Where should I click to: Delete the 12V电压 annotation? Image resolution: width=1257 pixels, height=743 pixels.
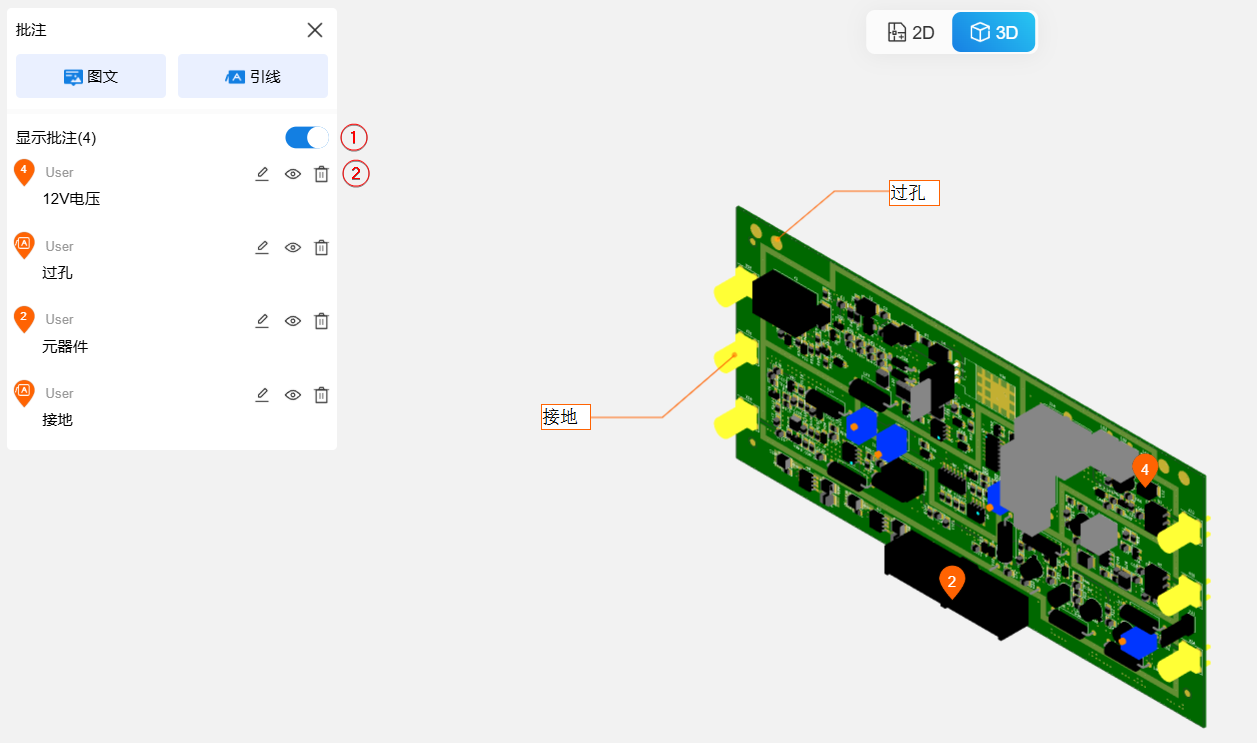pos(321,174)
